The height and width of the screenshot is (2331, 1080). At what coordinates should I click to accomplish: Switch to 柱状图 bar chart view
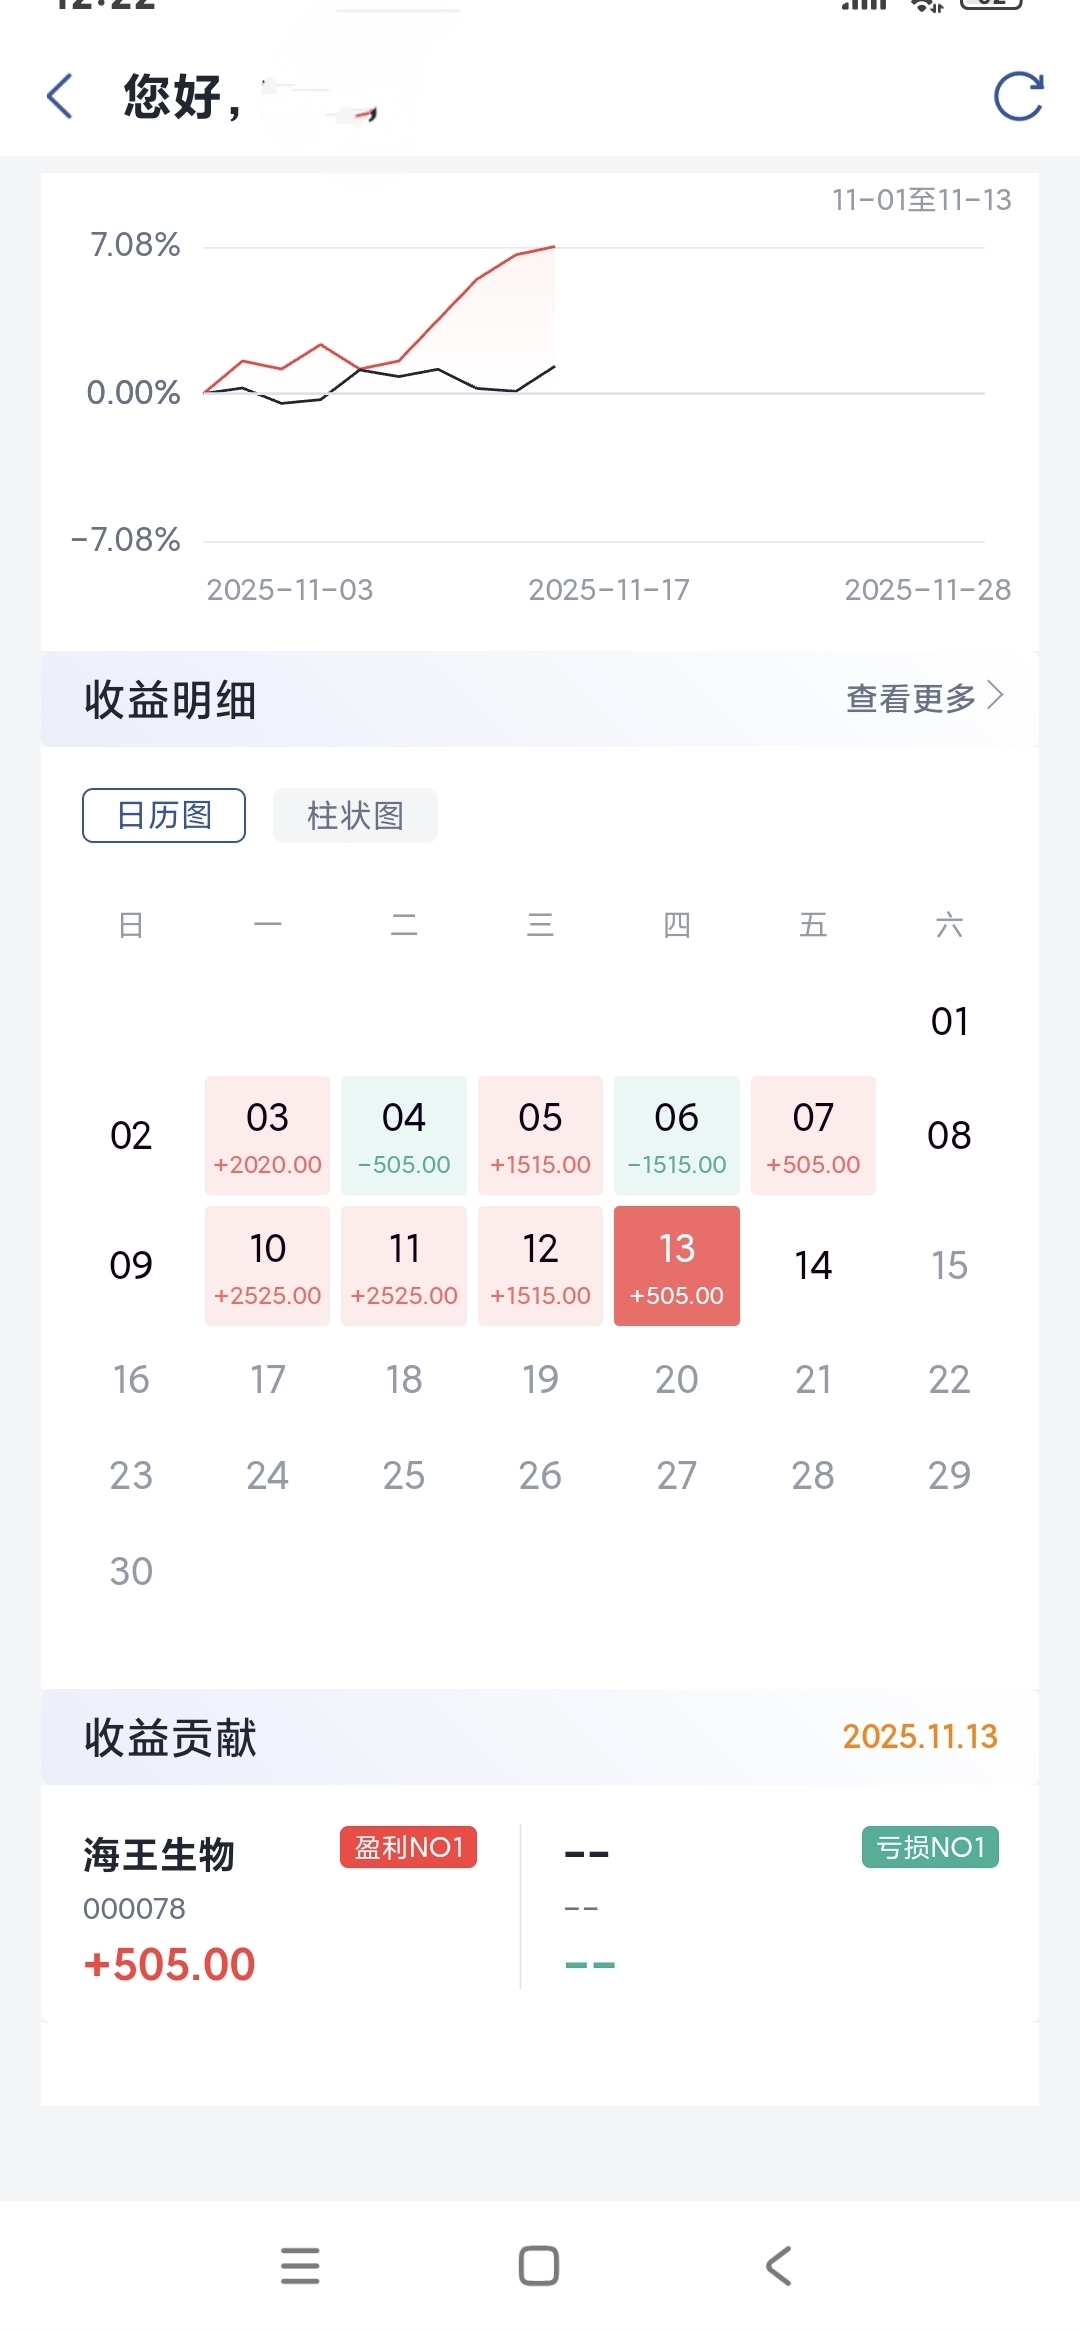pyautogui.click(x=355, y=815)
